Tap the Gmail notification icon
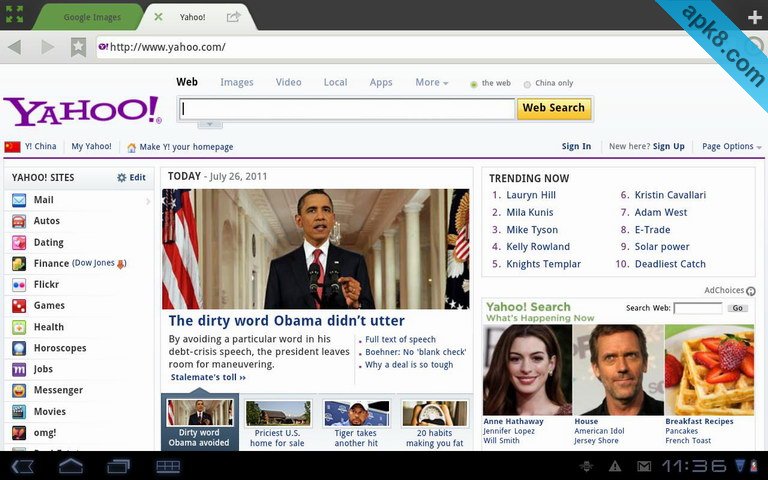The image size is (768, 480). [644, 466]
